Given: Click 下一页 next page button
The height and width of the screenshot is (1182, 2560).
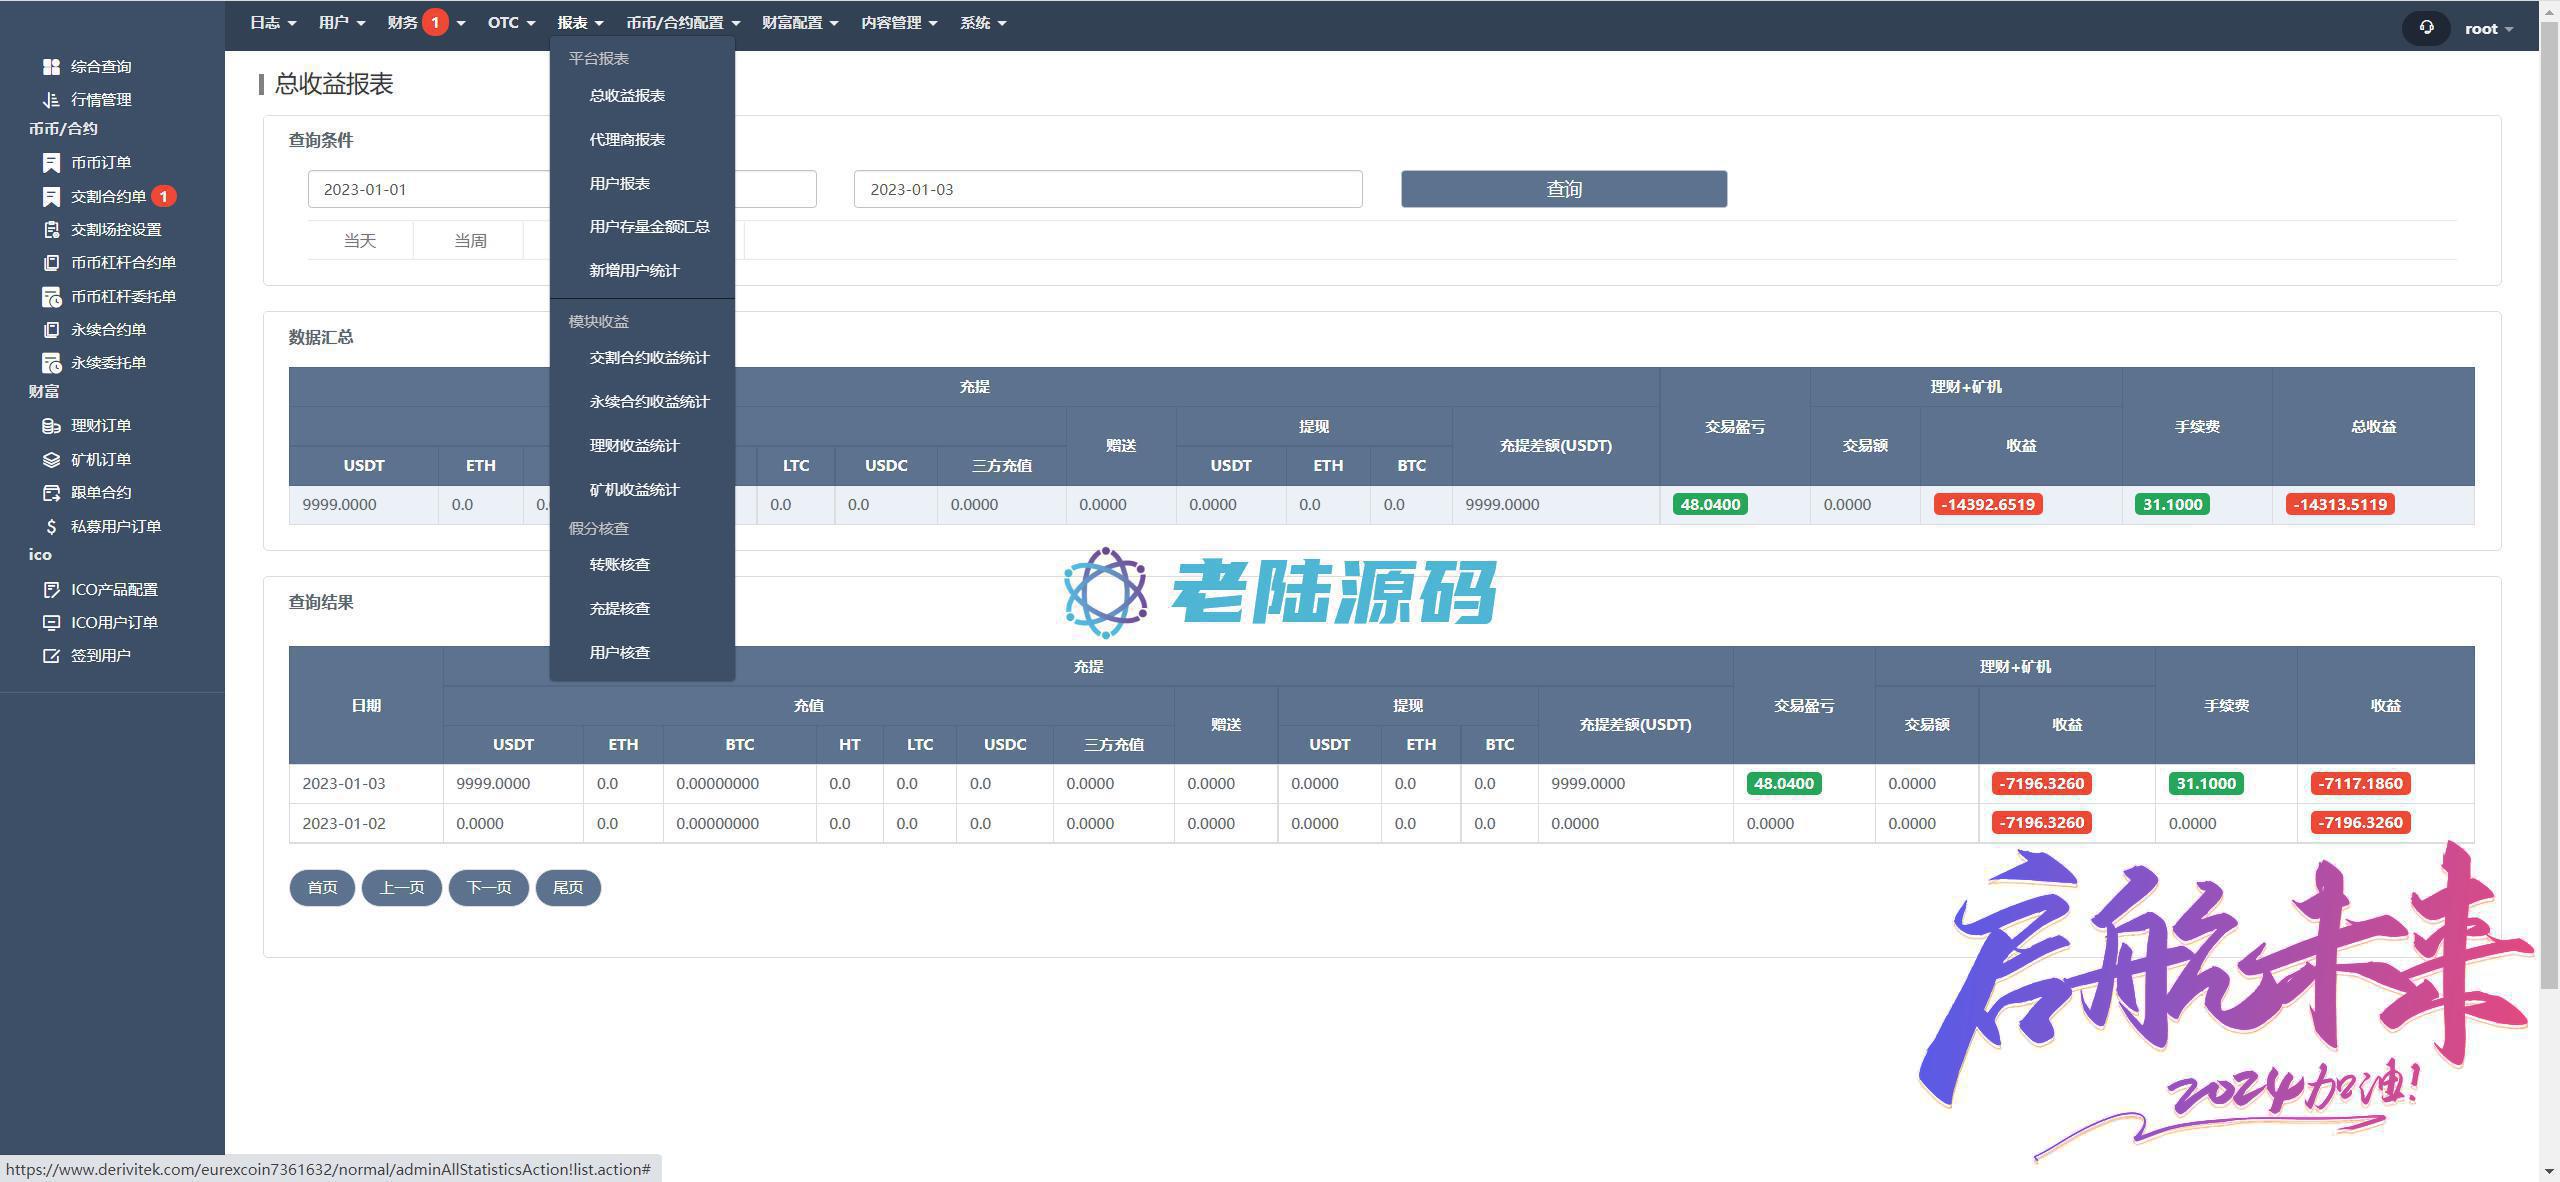Looking at the screenshot, I should point(489,888).
